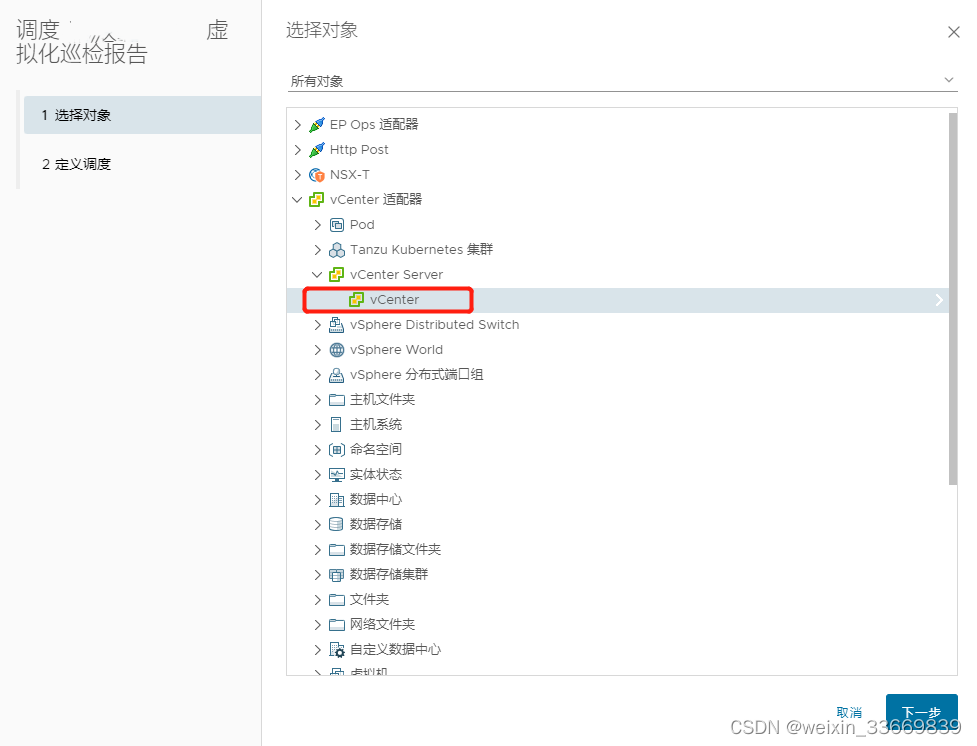This screenshot has height=746, width=977.
Task: Click the 主机文件夹 folder icon
Action: [x=336, y=399]
